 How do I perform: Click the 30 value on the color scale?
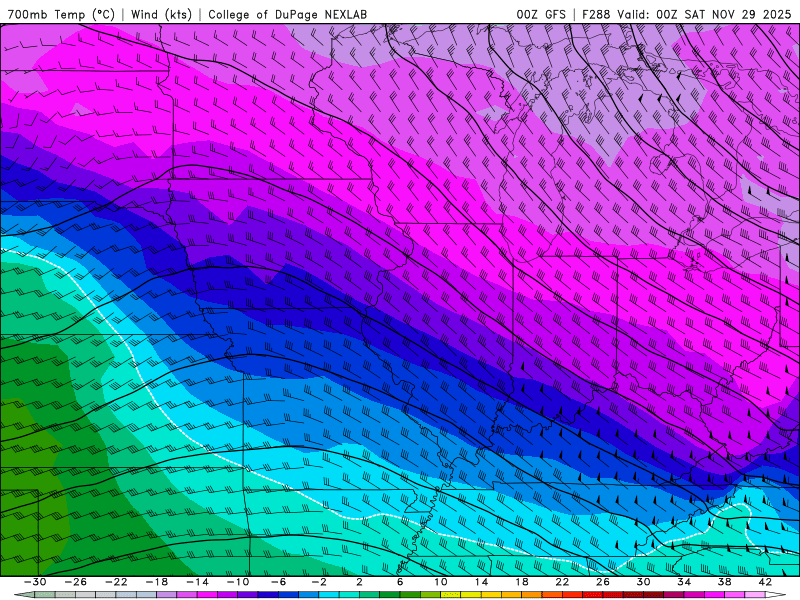pos(643,582)
